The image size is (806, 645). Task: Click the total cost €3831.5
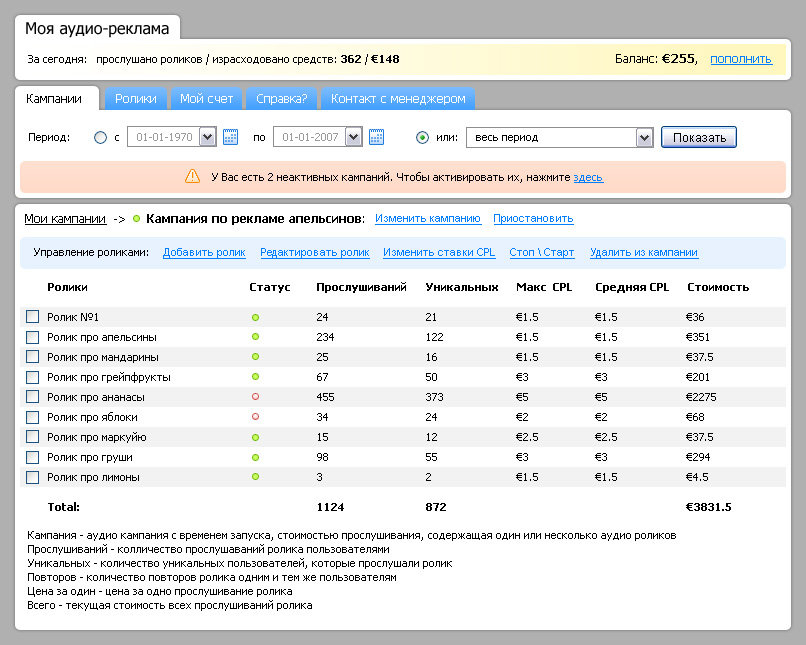point(708,507)
